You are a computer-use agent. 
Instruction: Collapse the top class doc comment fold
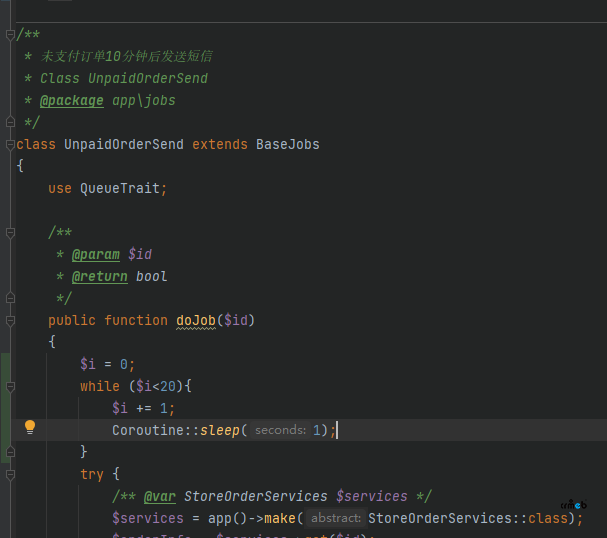tap(10, 34)
